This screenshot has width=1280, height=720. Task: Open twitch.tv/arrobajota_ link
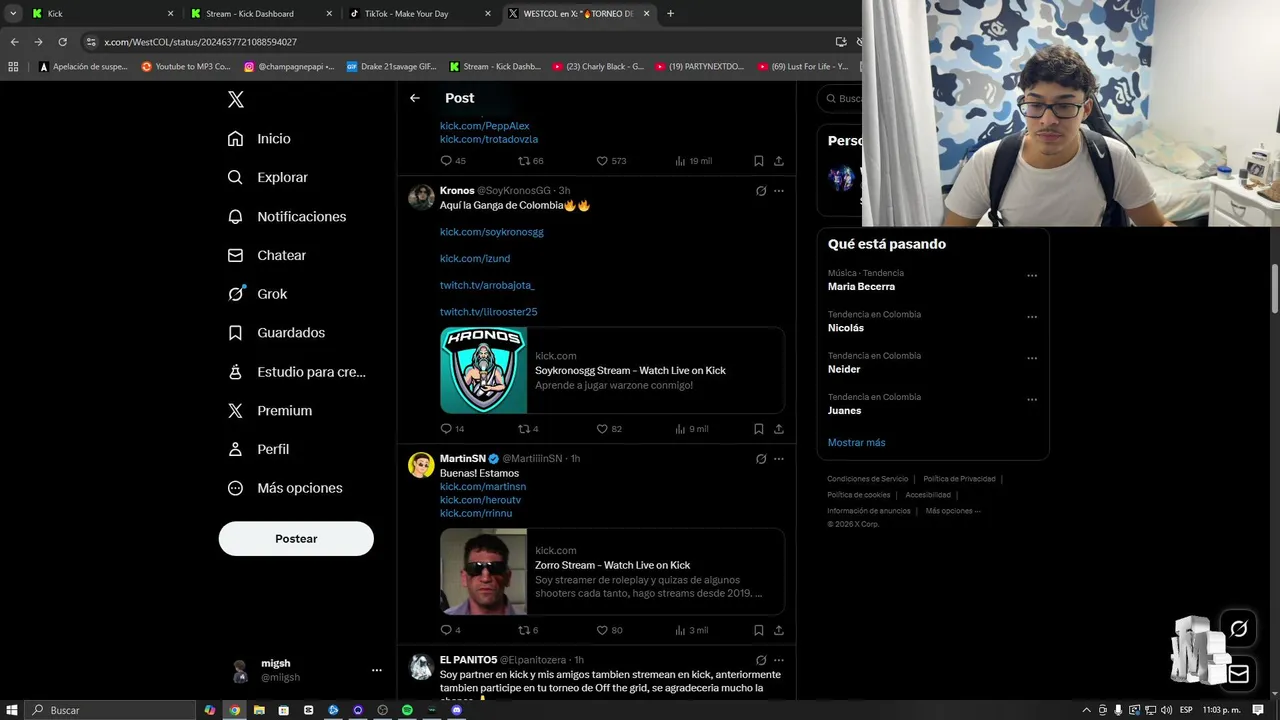(x=487, y=285)
